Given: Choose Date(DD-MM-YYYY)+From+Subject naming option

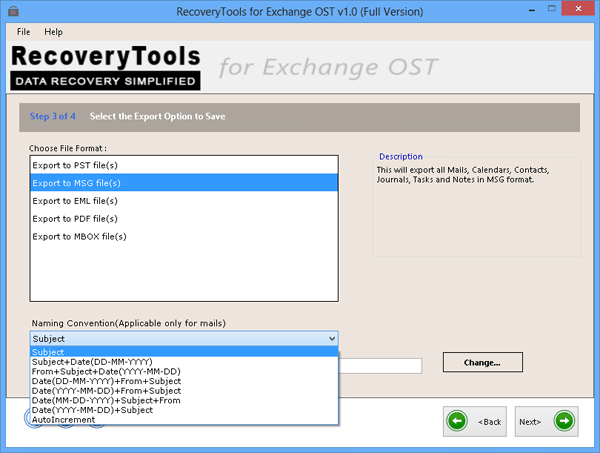Looking at the screenshot, I should pyautogui.click(x=184, y=381).
